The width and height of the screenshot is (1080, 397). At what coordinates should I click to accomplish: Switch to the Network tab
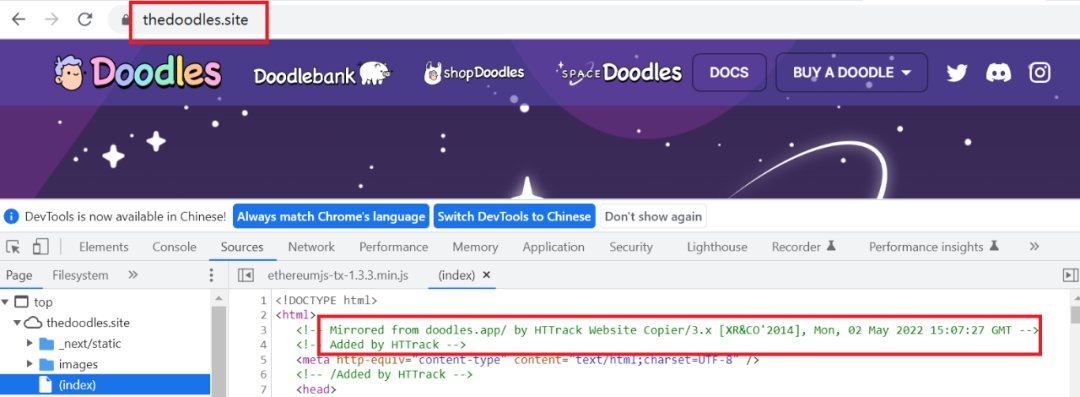pos(311,247)
